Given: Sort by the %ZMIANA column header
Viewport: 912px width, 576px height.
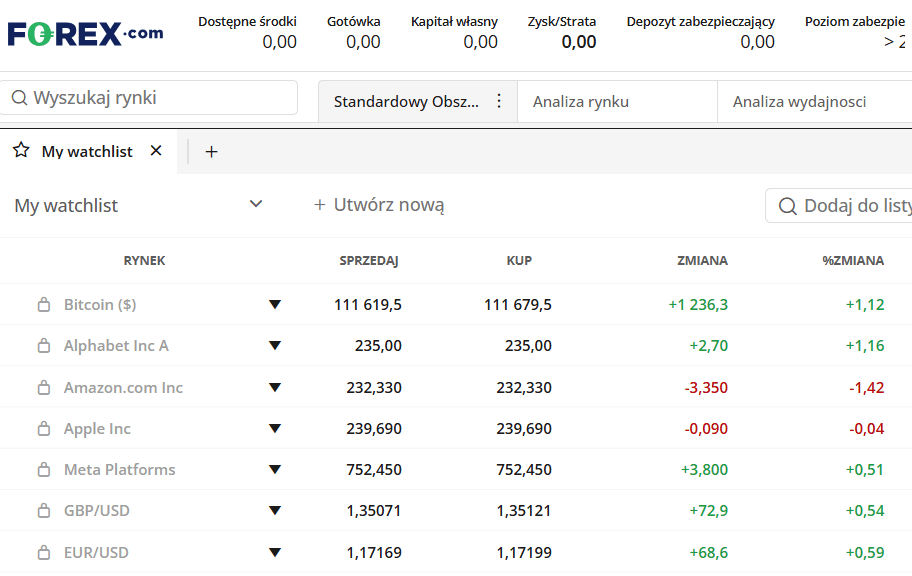Looking at the screenshot, I should tap(853, 261).
